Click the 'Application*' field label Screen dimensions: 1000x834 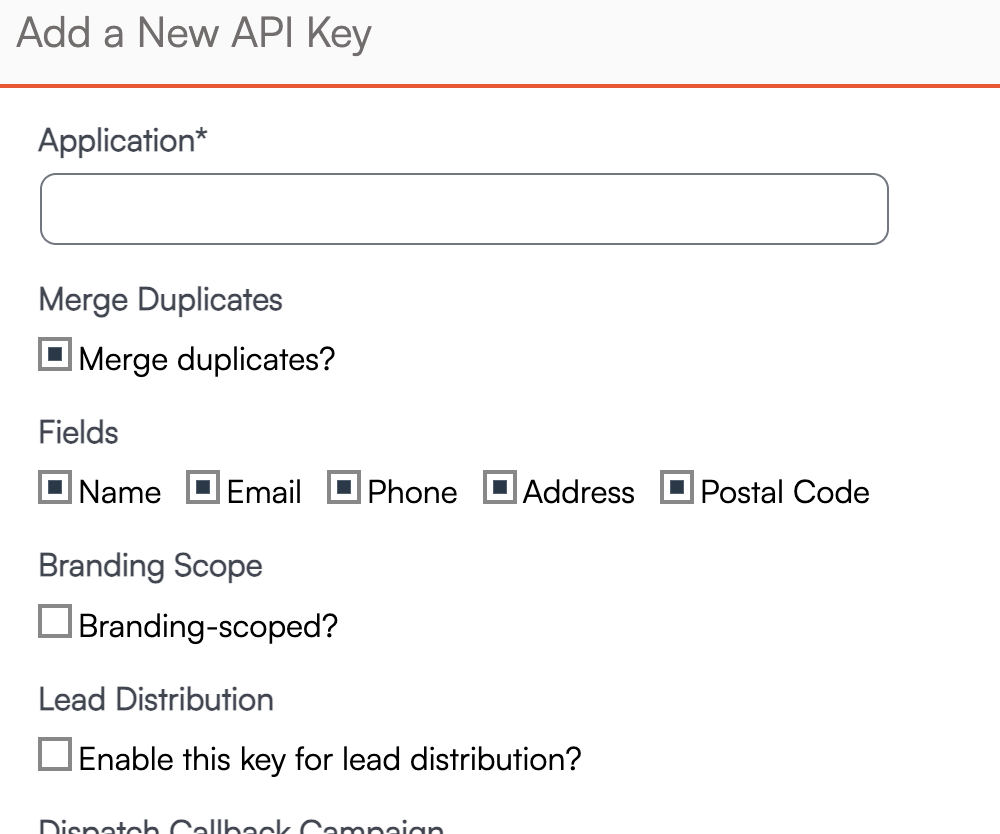coord(123,141)
